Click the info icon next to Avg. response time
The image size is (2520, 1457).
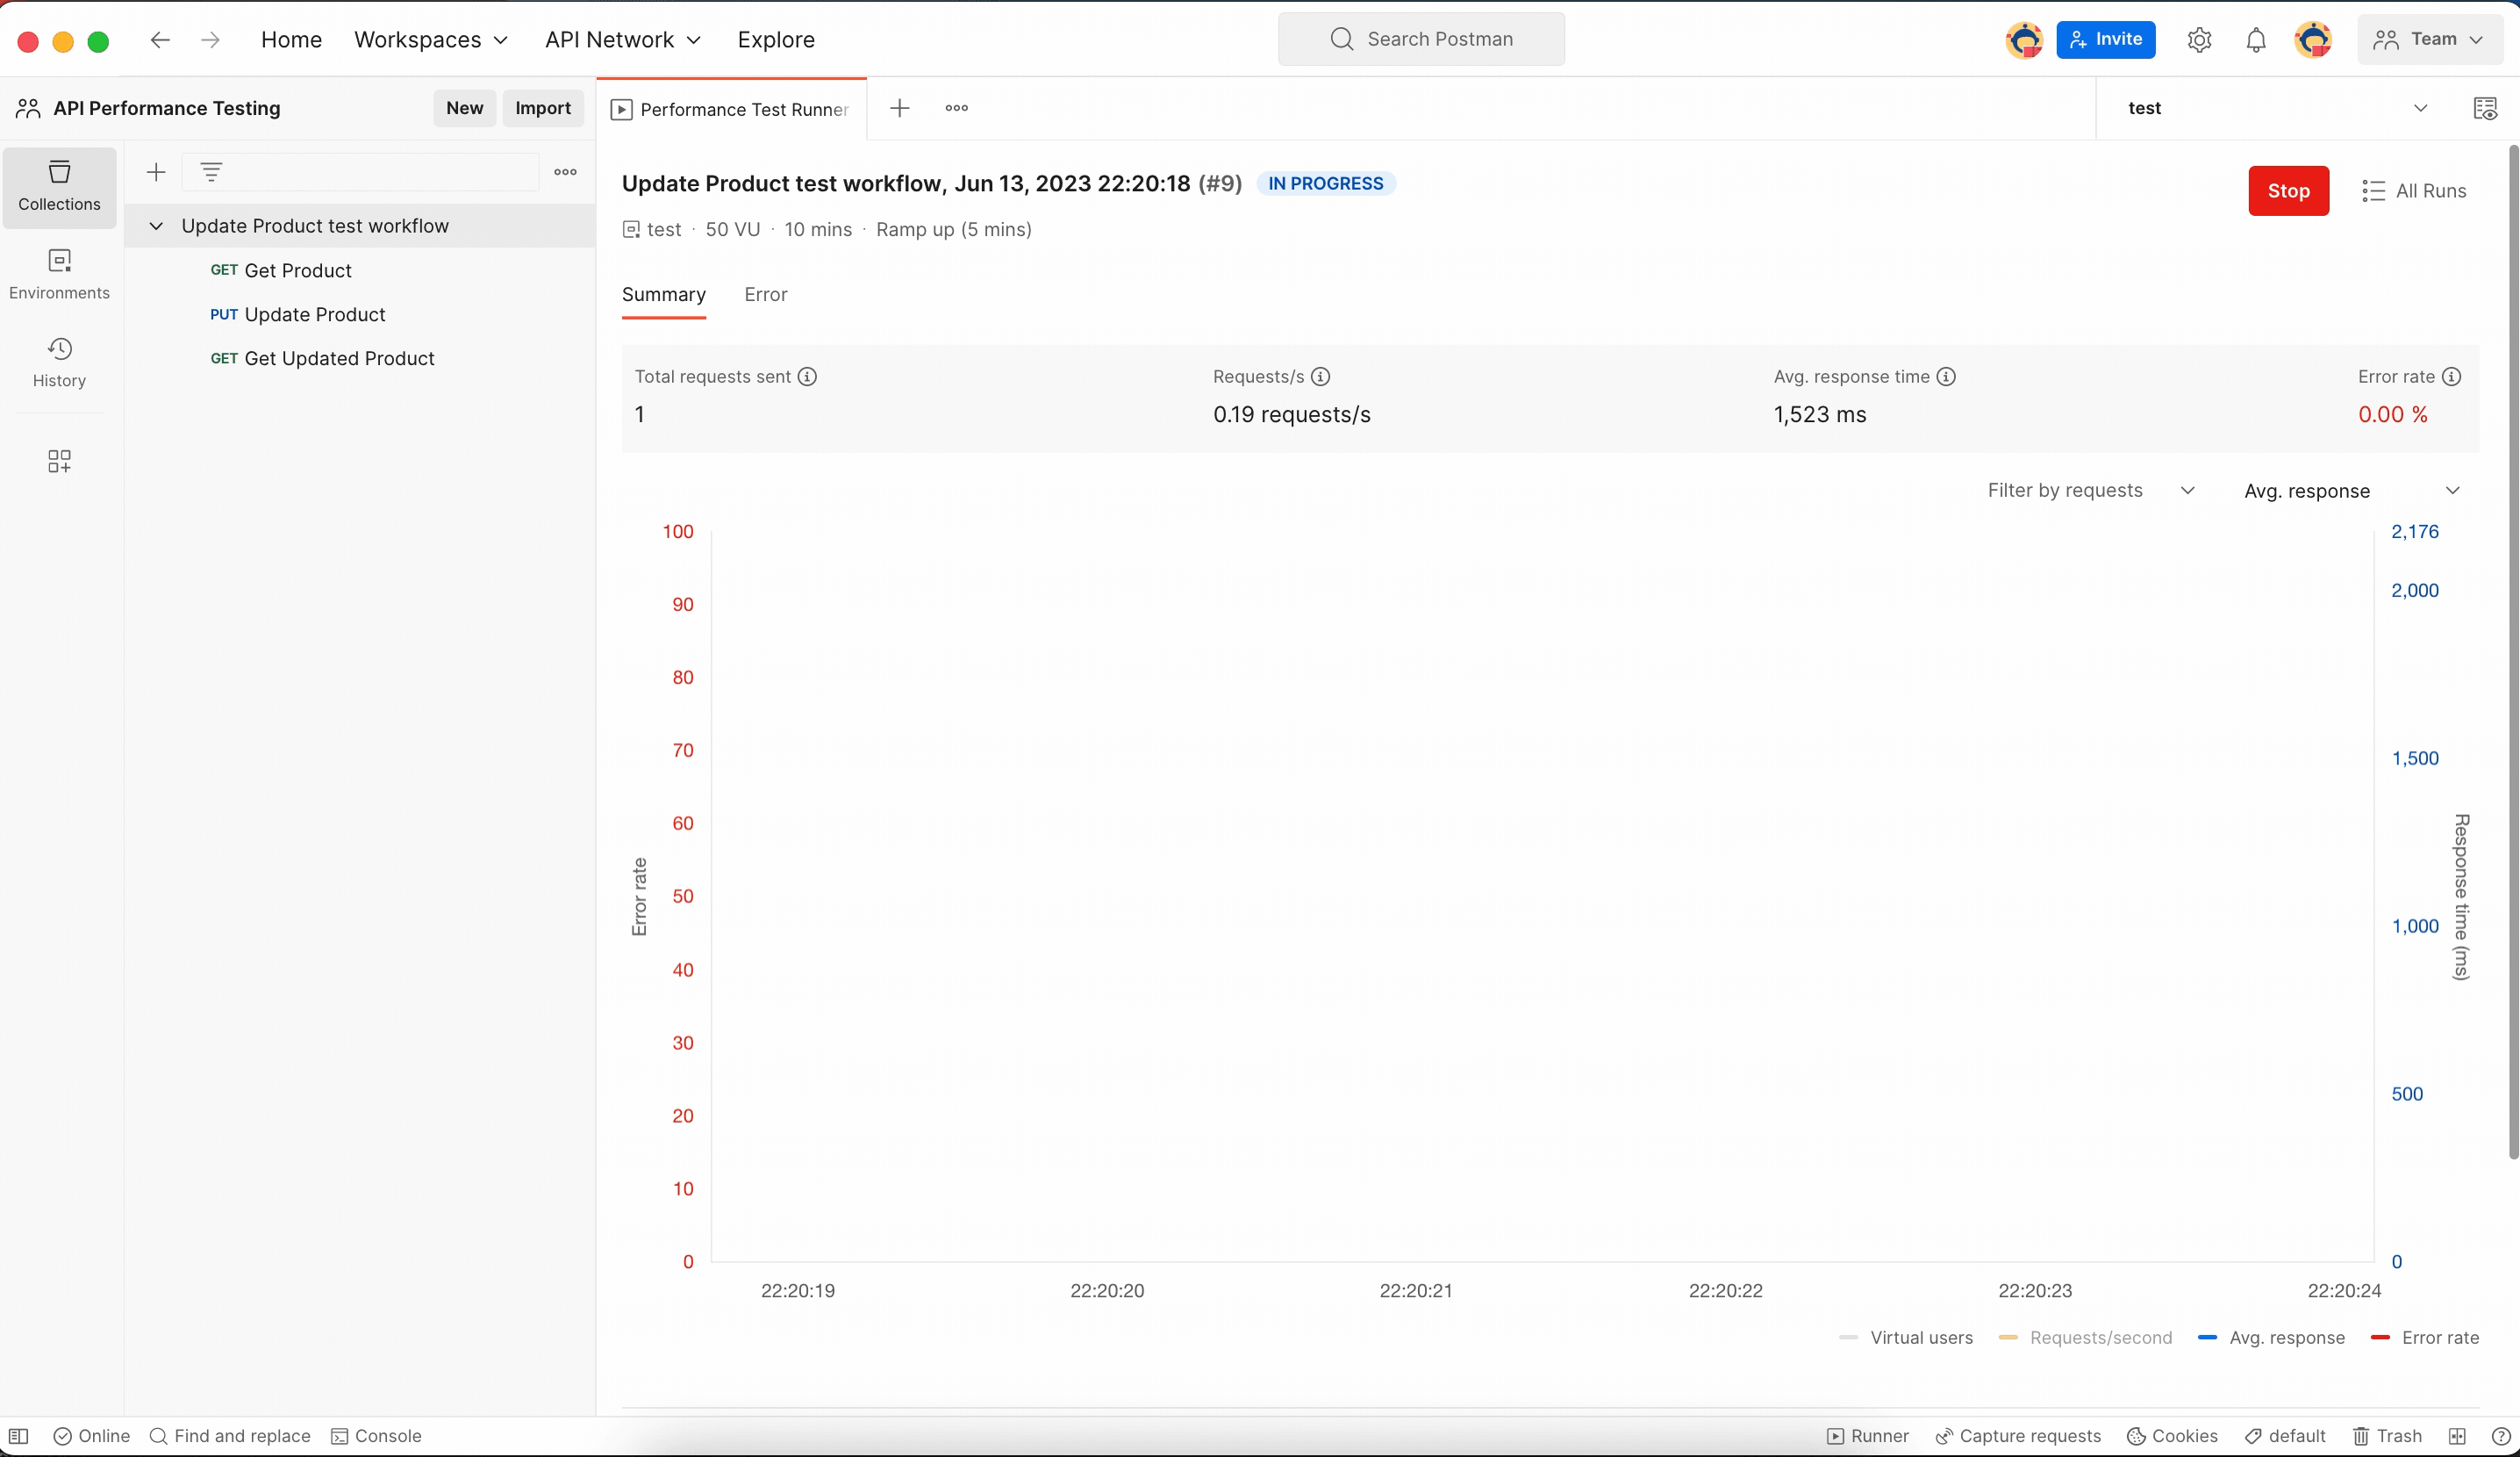coord(1946,377)
